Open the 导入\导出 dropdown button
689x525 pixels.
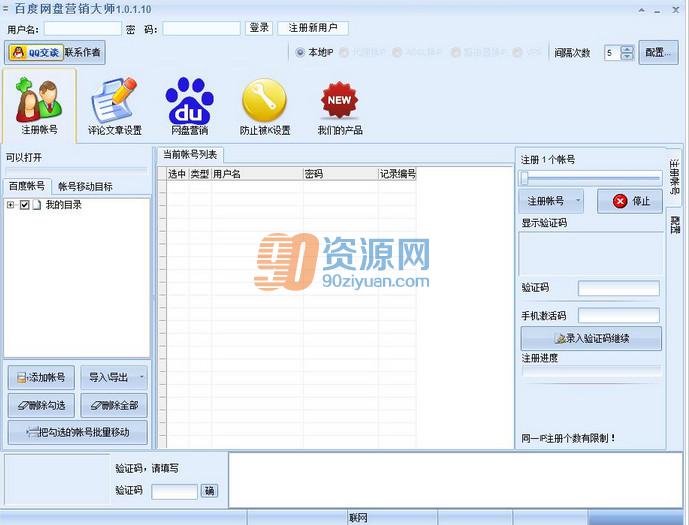click(114, 377)
